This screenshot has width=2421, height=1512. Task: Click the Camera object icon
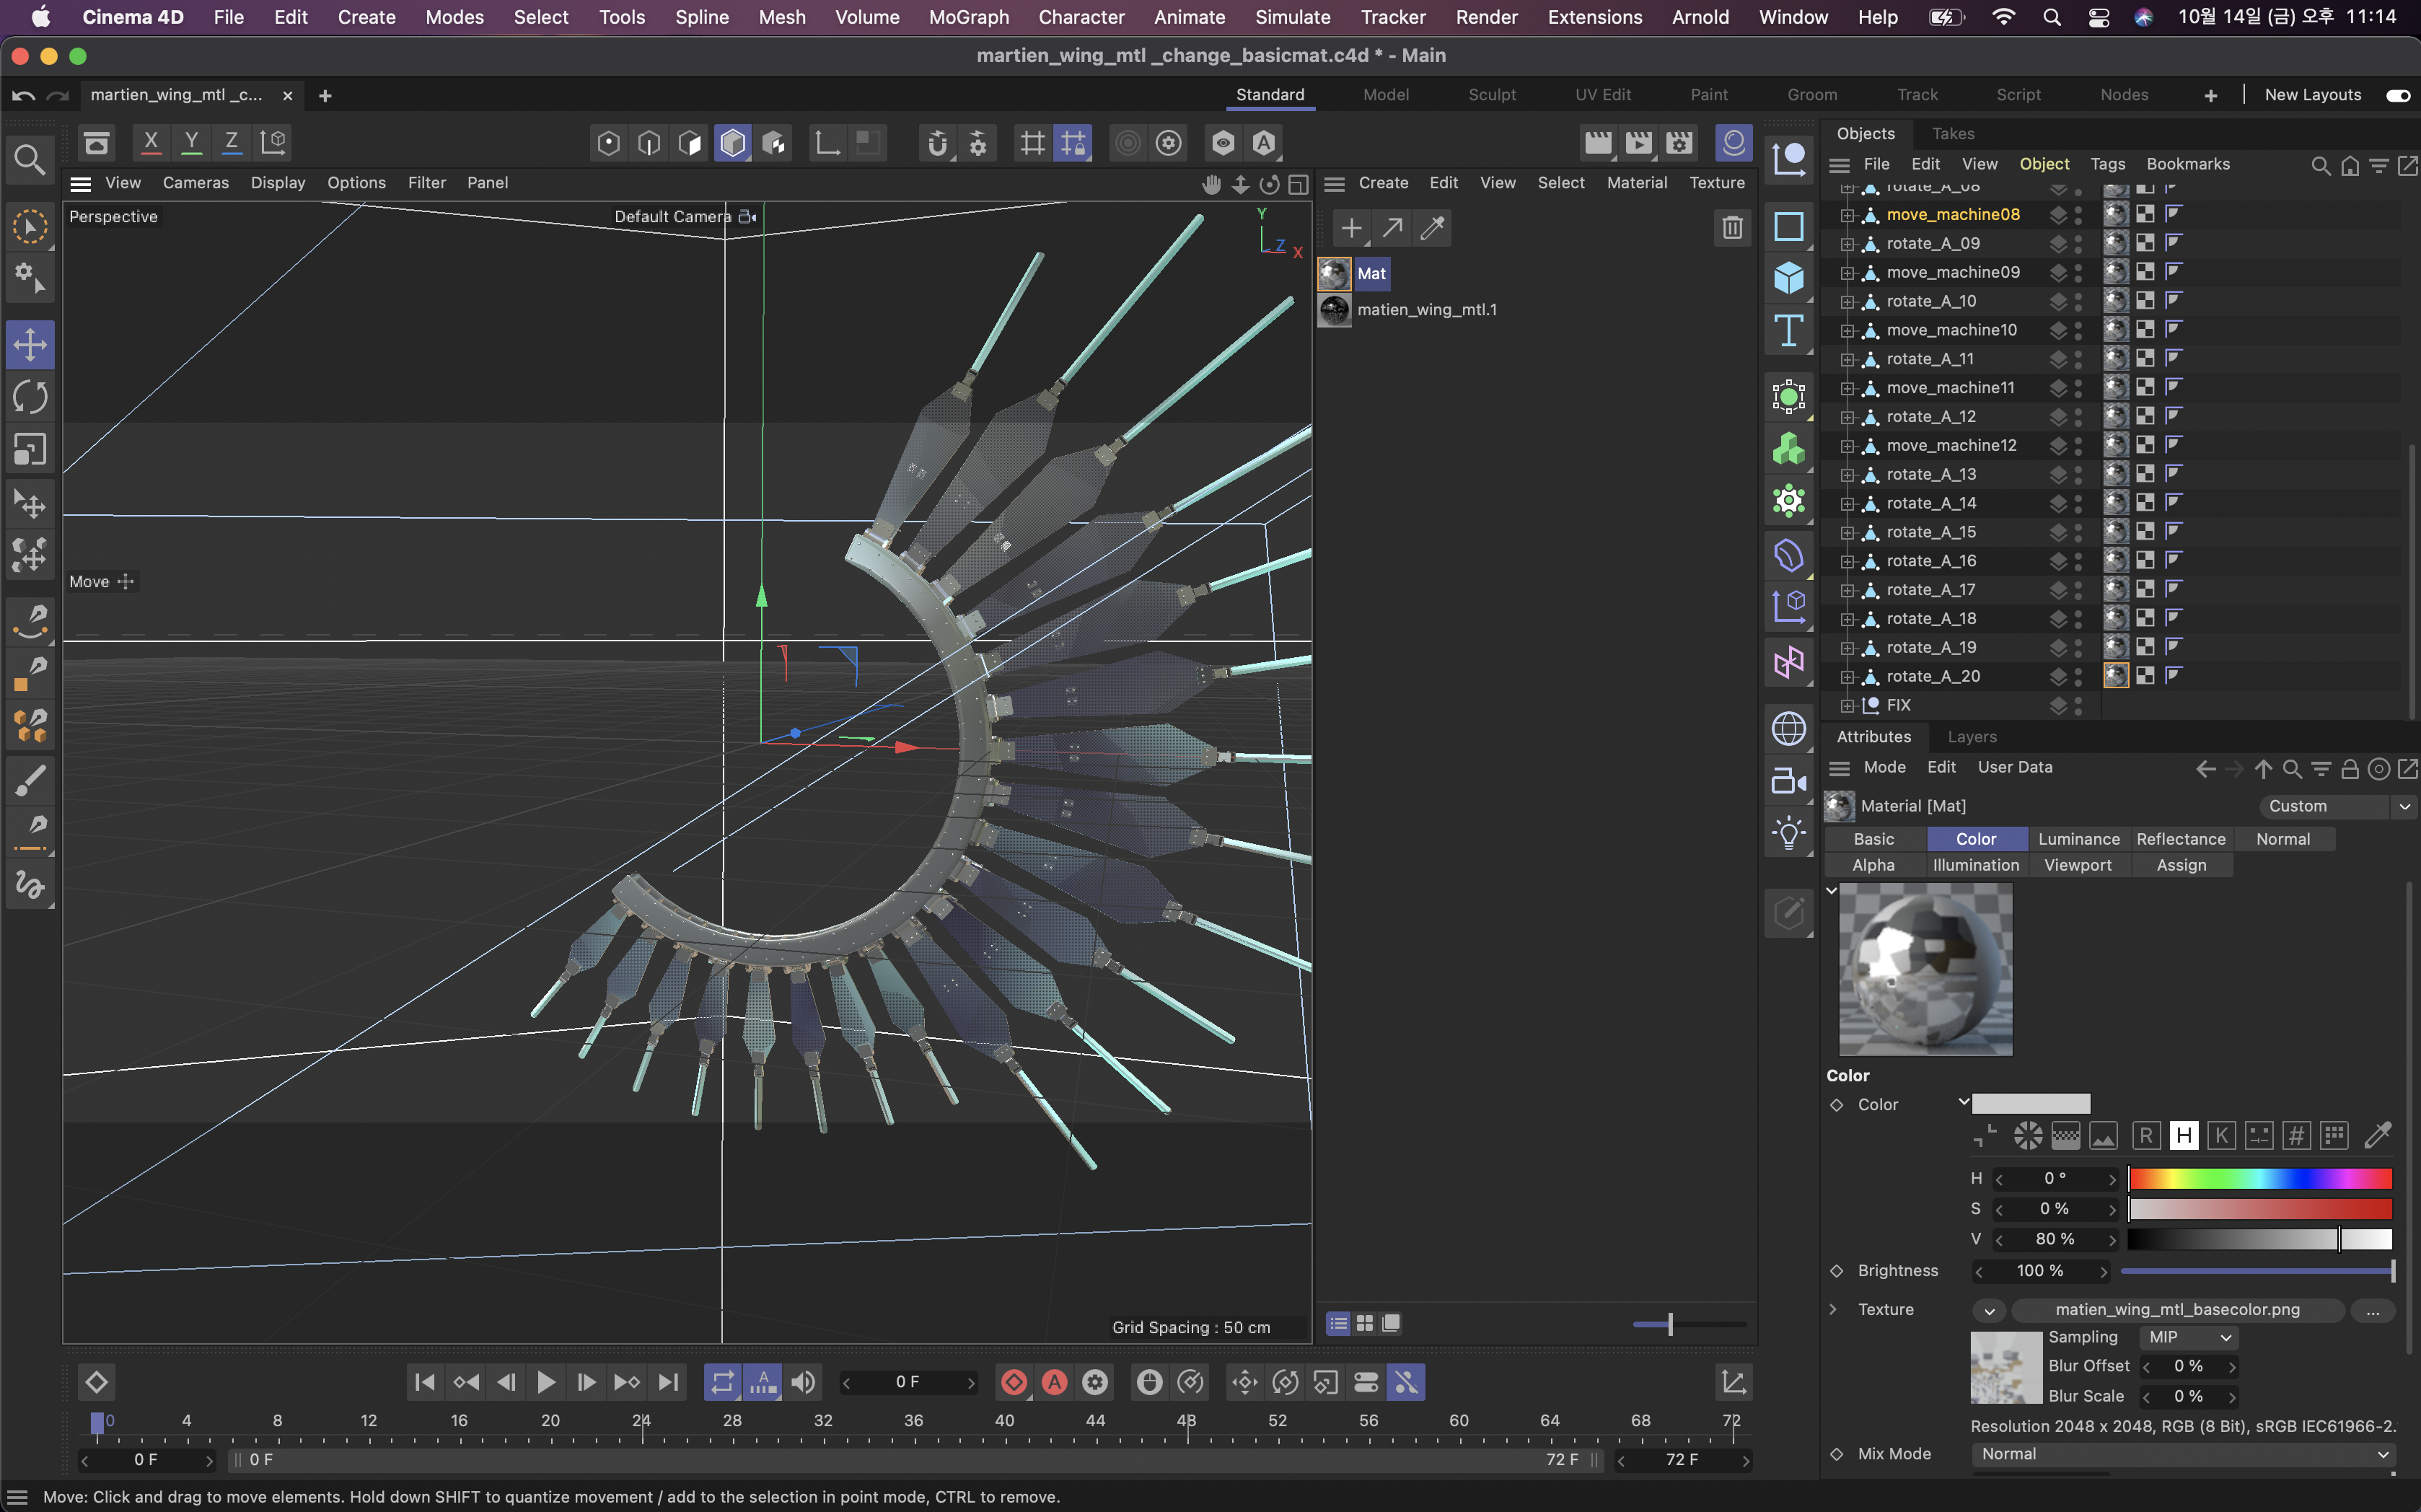[x=1788, y=781]
